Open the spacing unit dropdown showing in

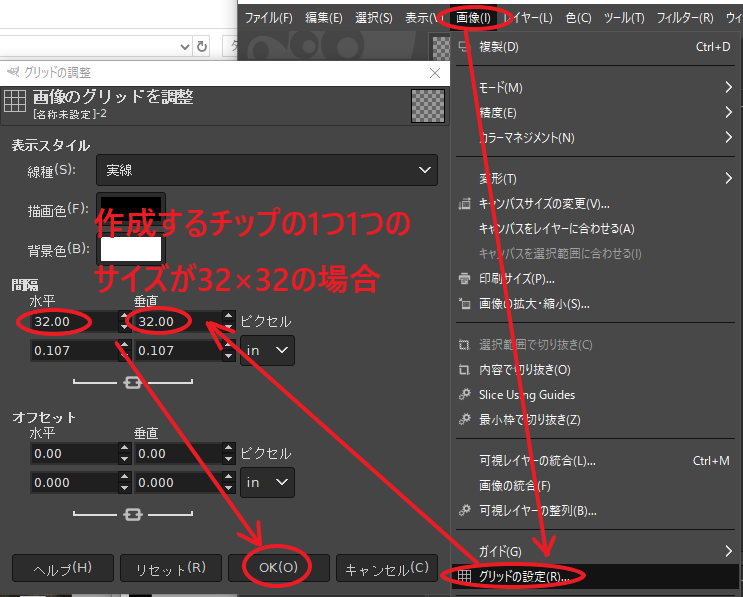point(267,351)
